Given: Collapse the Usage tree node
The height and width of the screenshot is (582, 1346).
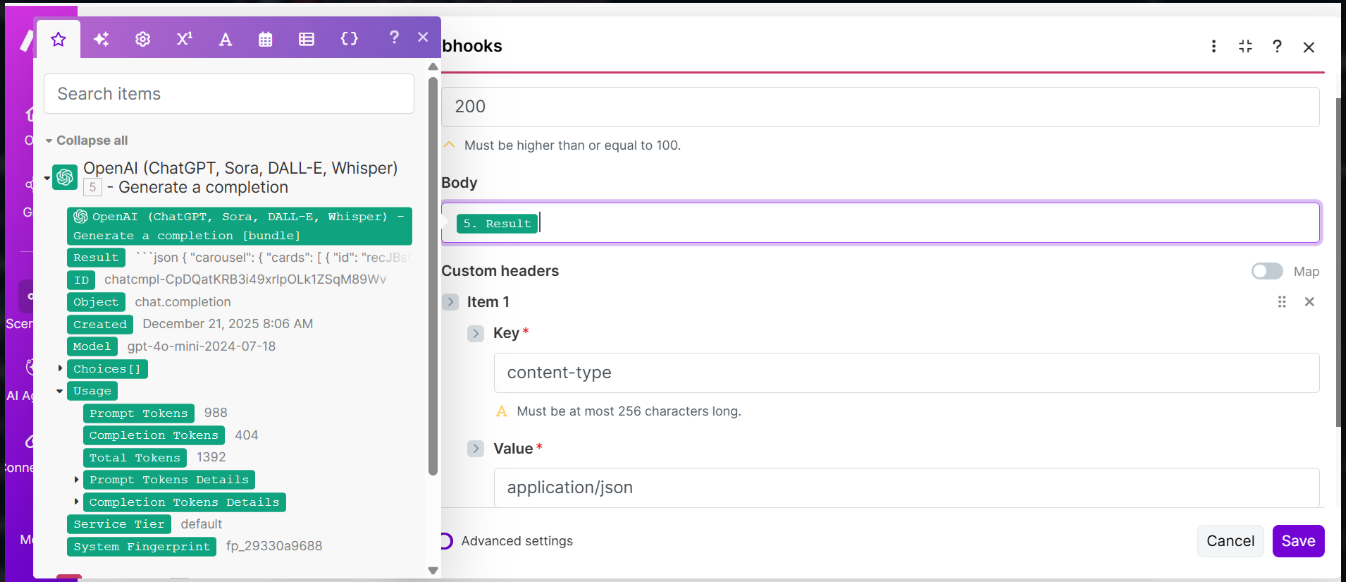Looking at the screenshot, I should click(x=60, y=391).
